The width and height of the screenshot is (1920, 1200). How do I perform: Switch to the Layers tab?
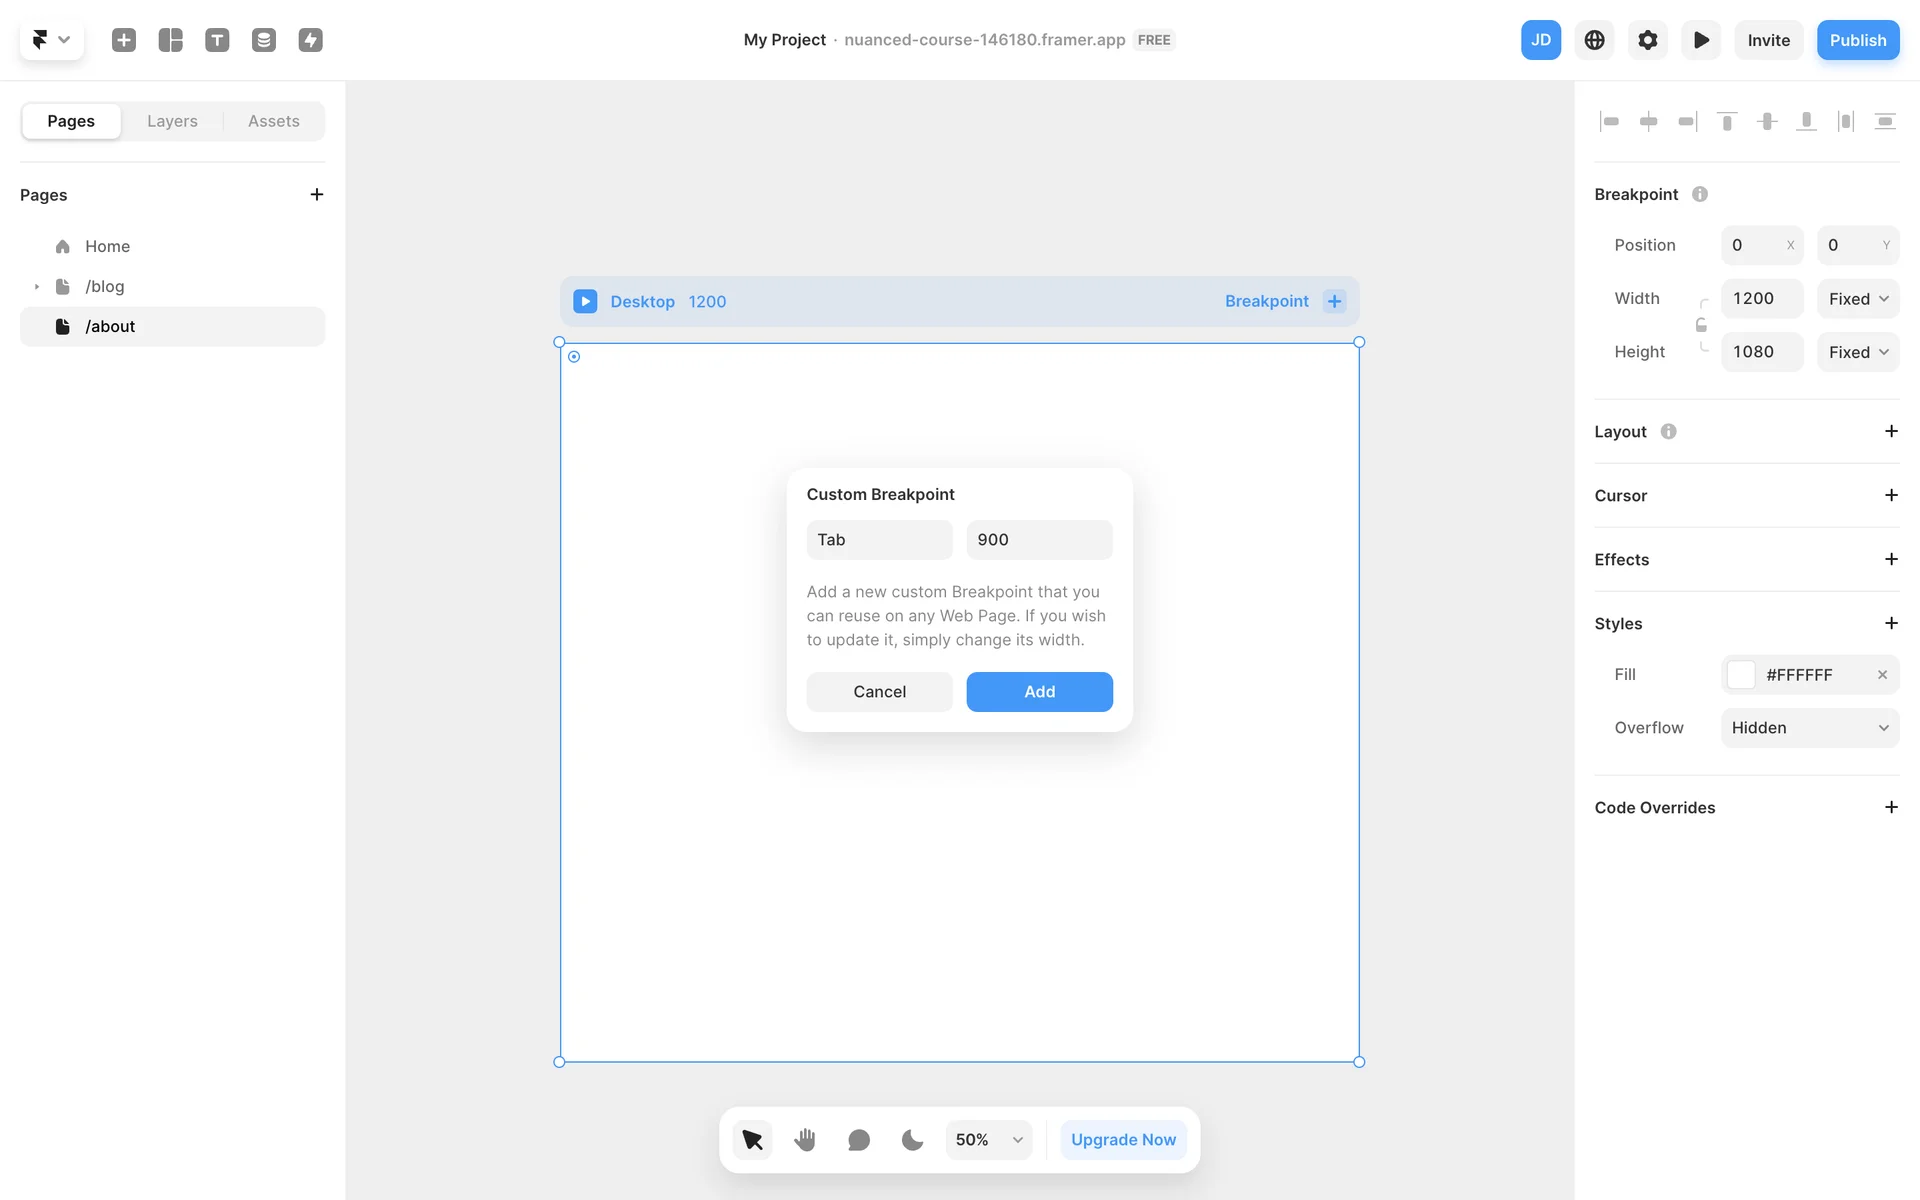[x=172, y=121]
